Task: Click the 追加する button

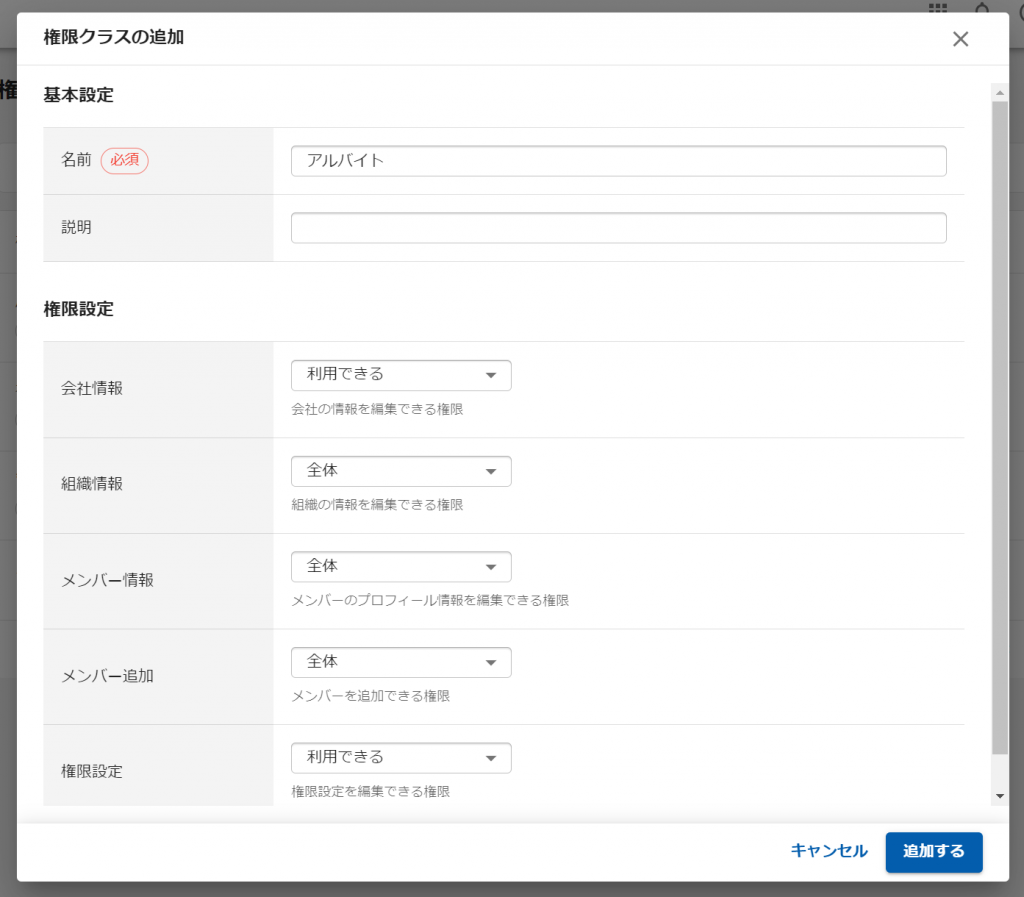Action: point(934,852)
